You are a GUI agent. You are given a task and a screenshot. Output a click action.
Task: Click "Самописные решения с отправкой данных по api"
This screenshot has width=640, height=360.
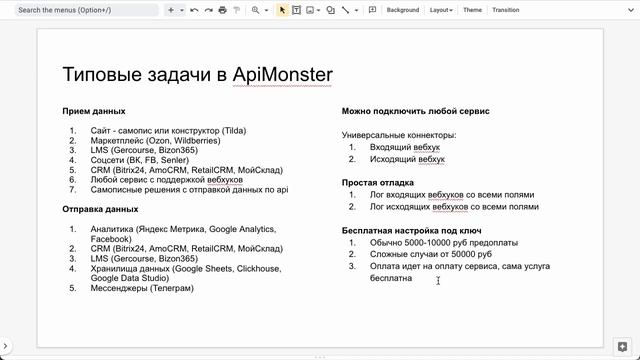click(189, 189)
